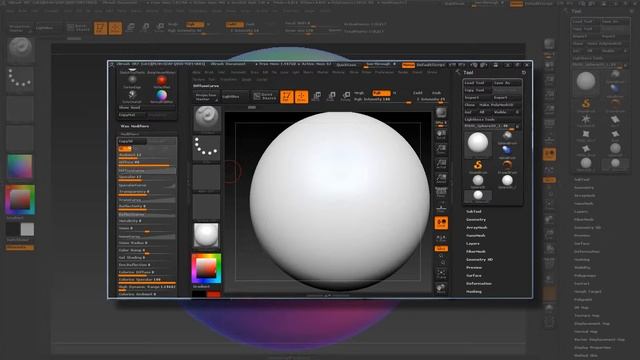Open the Render menu
The height and width of the screenshot is (360, 640).
(403, 72)
